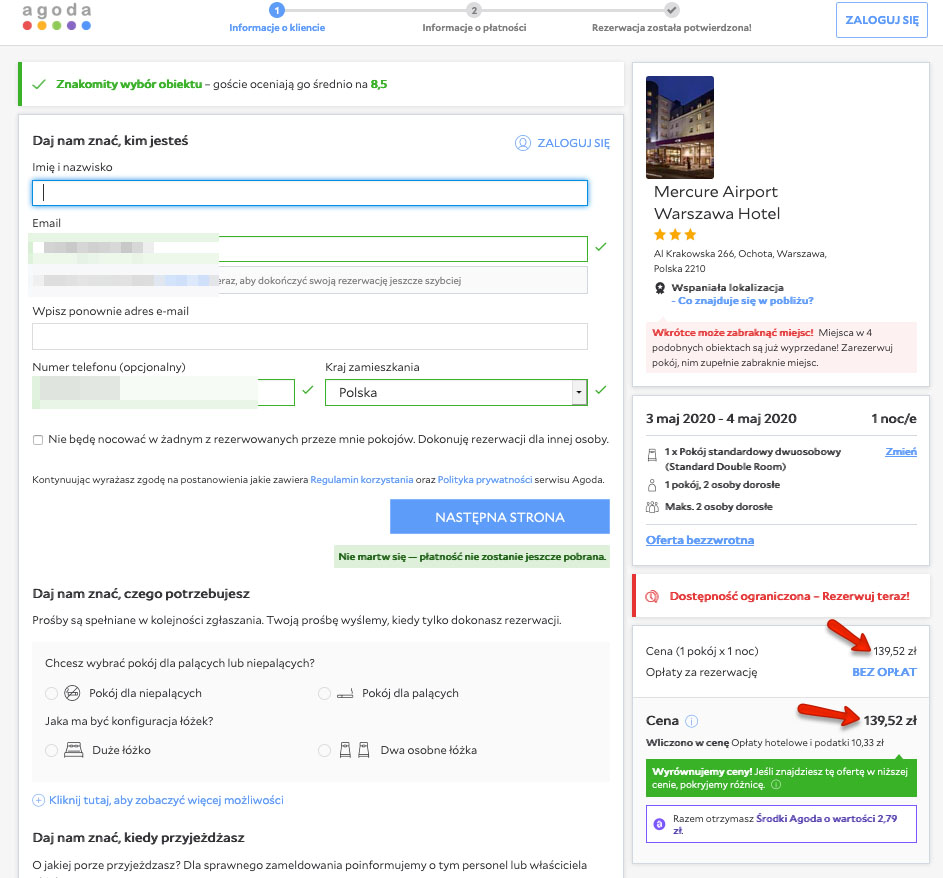This screenshot has width=943, height=878.
Task: Click the Mercure Airport hotel thumbnail
Action: pos(680,127)
